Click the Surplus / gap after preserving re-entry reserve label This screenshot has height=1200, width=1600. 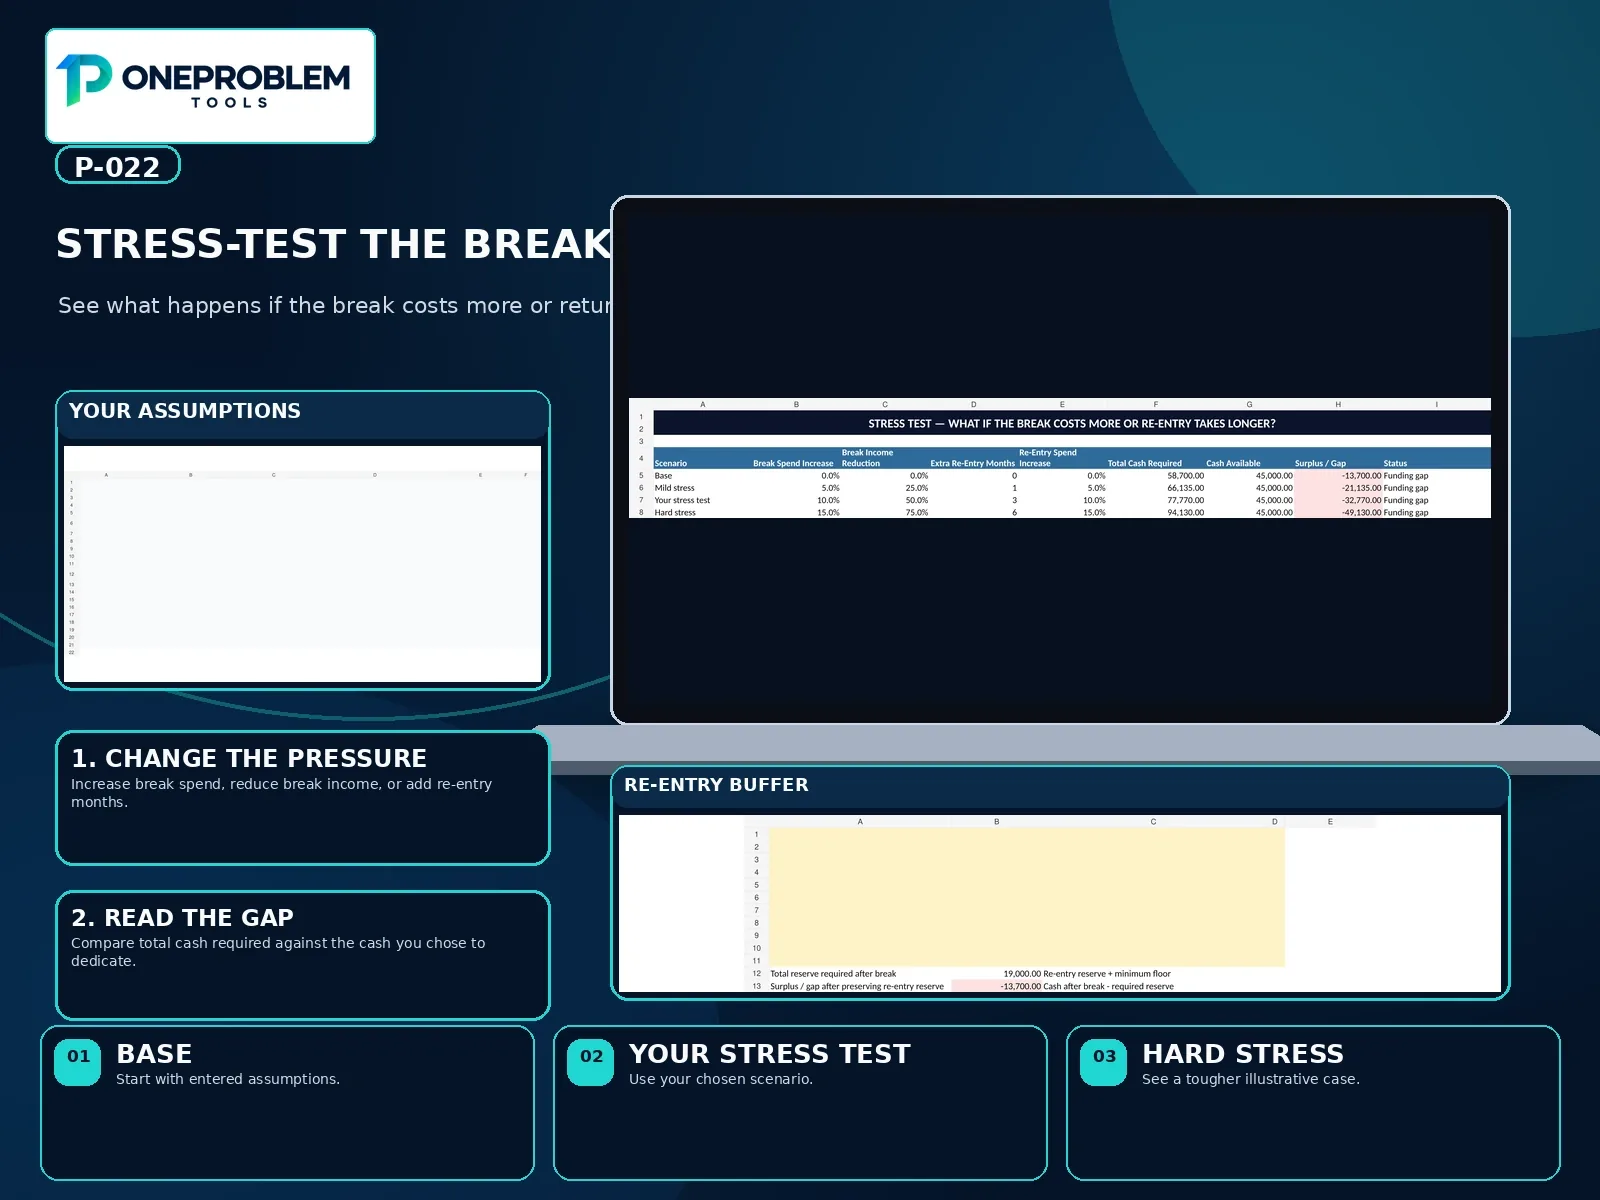857,986
